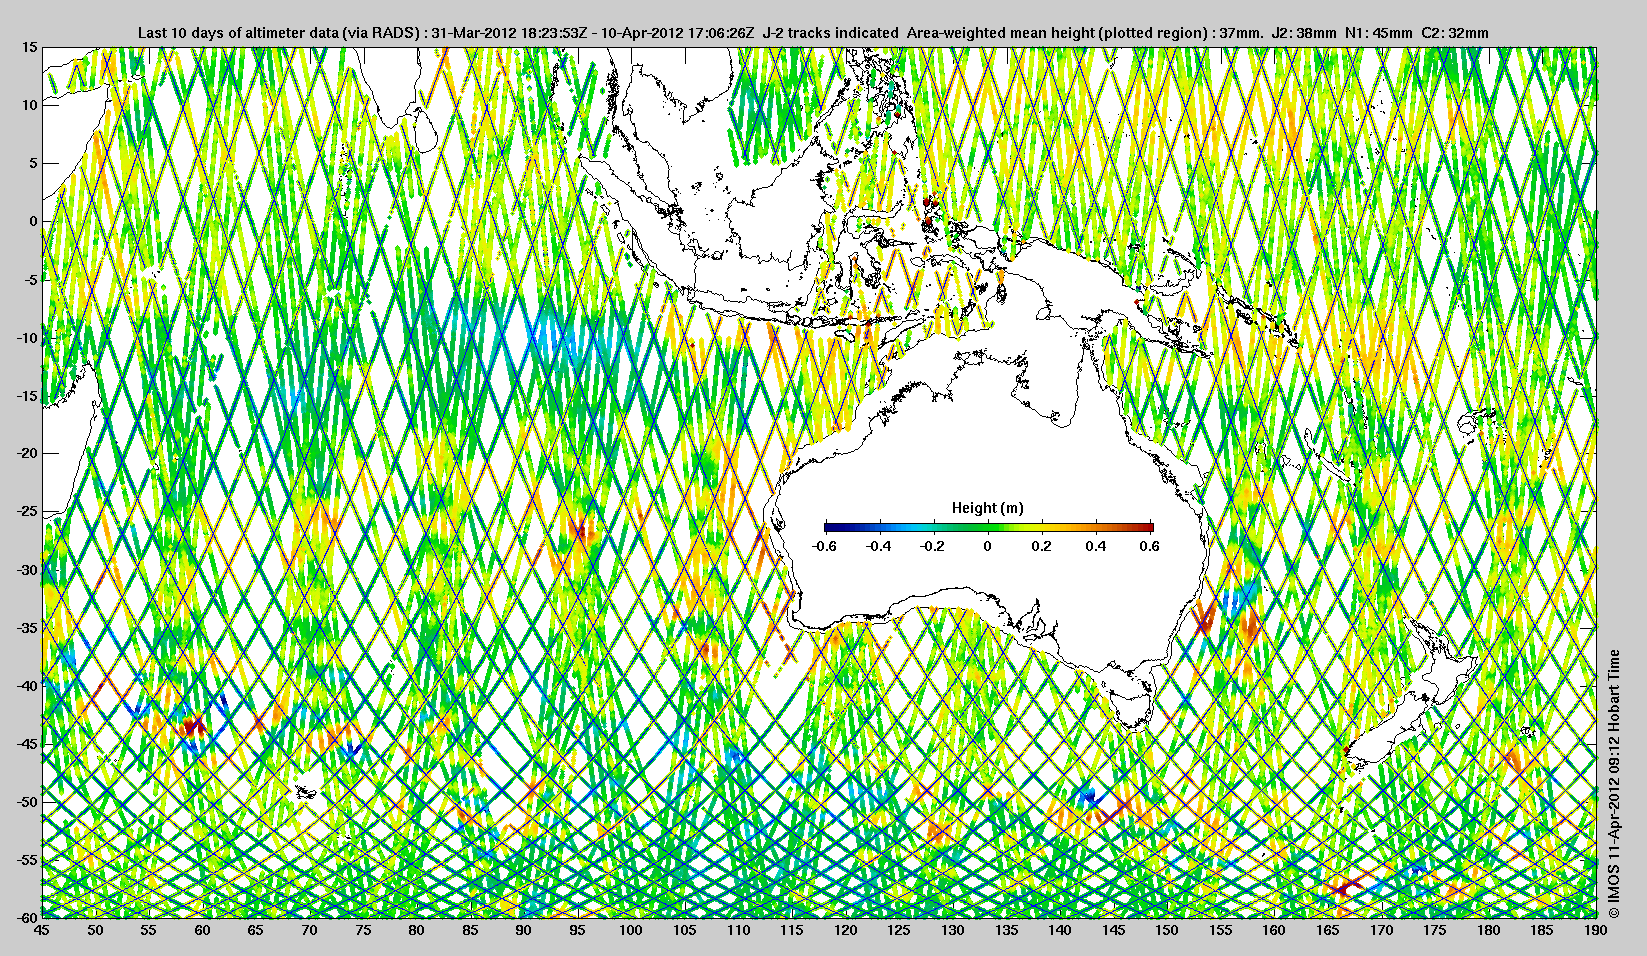The width and height of the screenshot is (1647, 956).
Task: Click the 'C2: 32mm' value in title
Action: tap(1455, 33)
